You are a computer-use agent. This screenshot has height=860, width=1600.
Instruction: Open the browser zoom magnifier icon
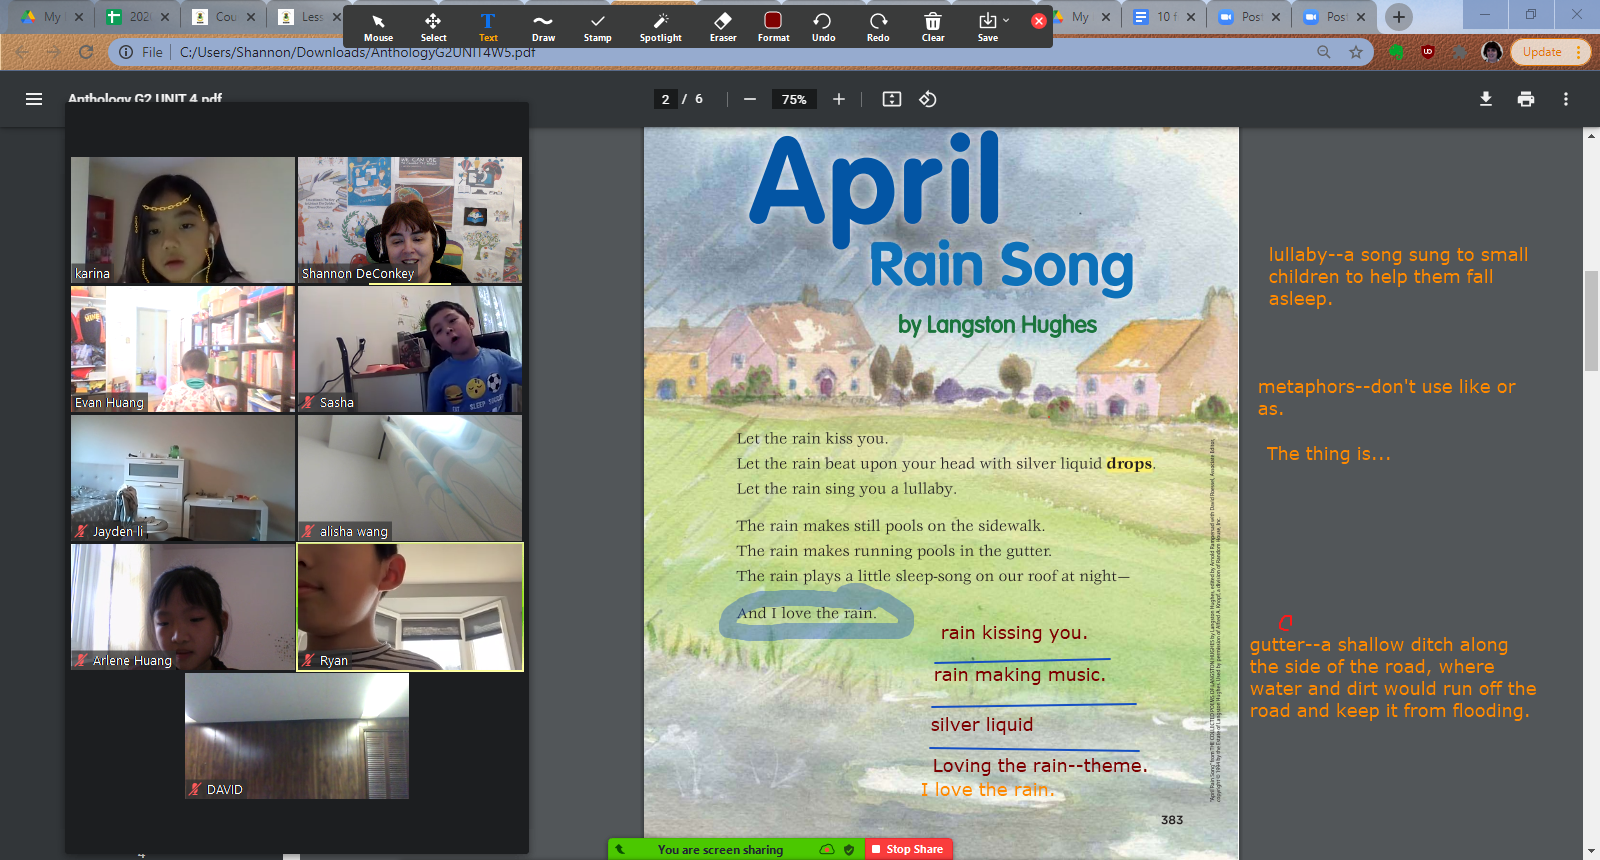coord(1324,52)
